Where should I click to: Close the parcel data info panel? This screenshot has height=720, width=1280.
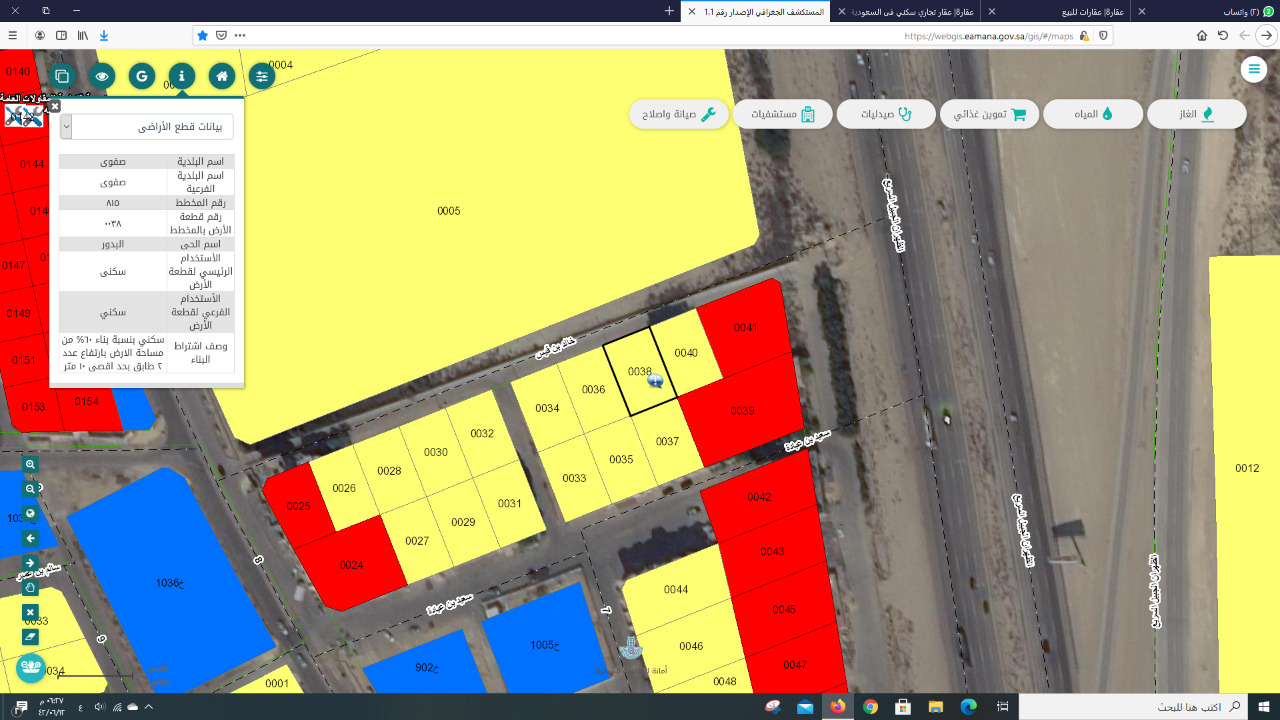point(55,105)
